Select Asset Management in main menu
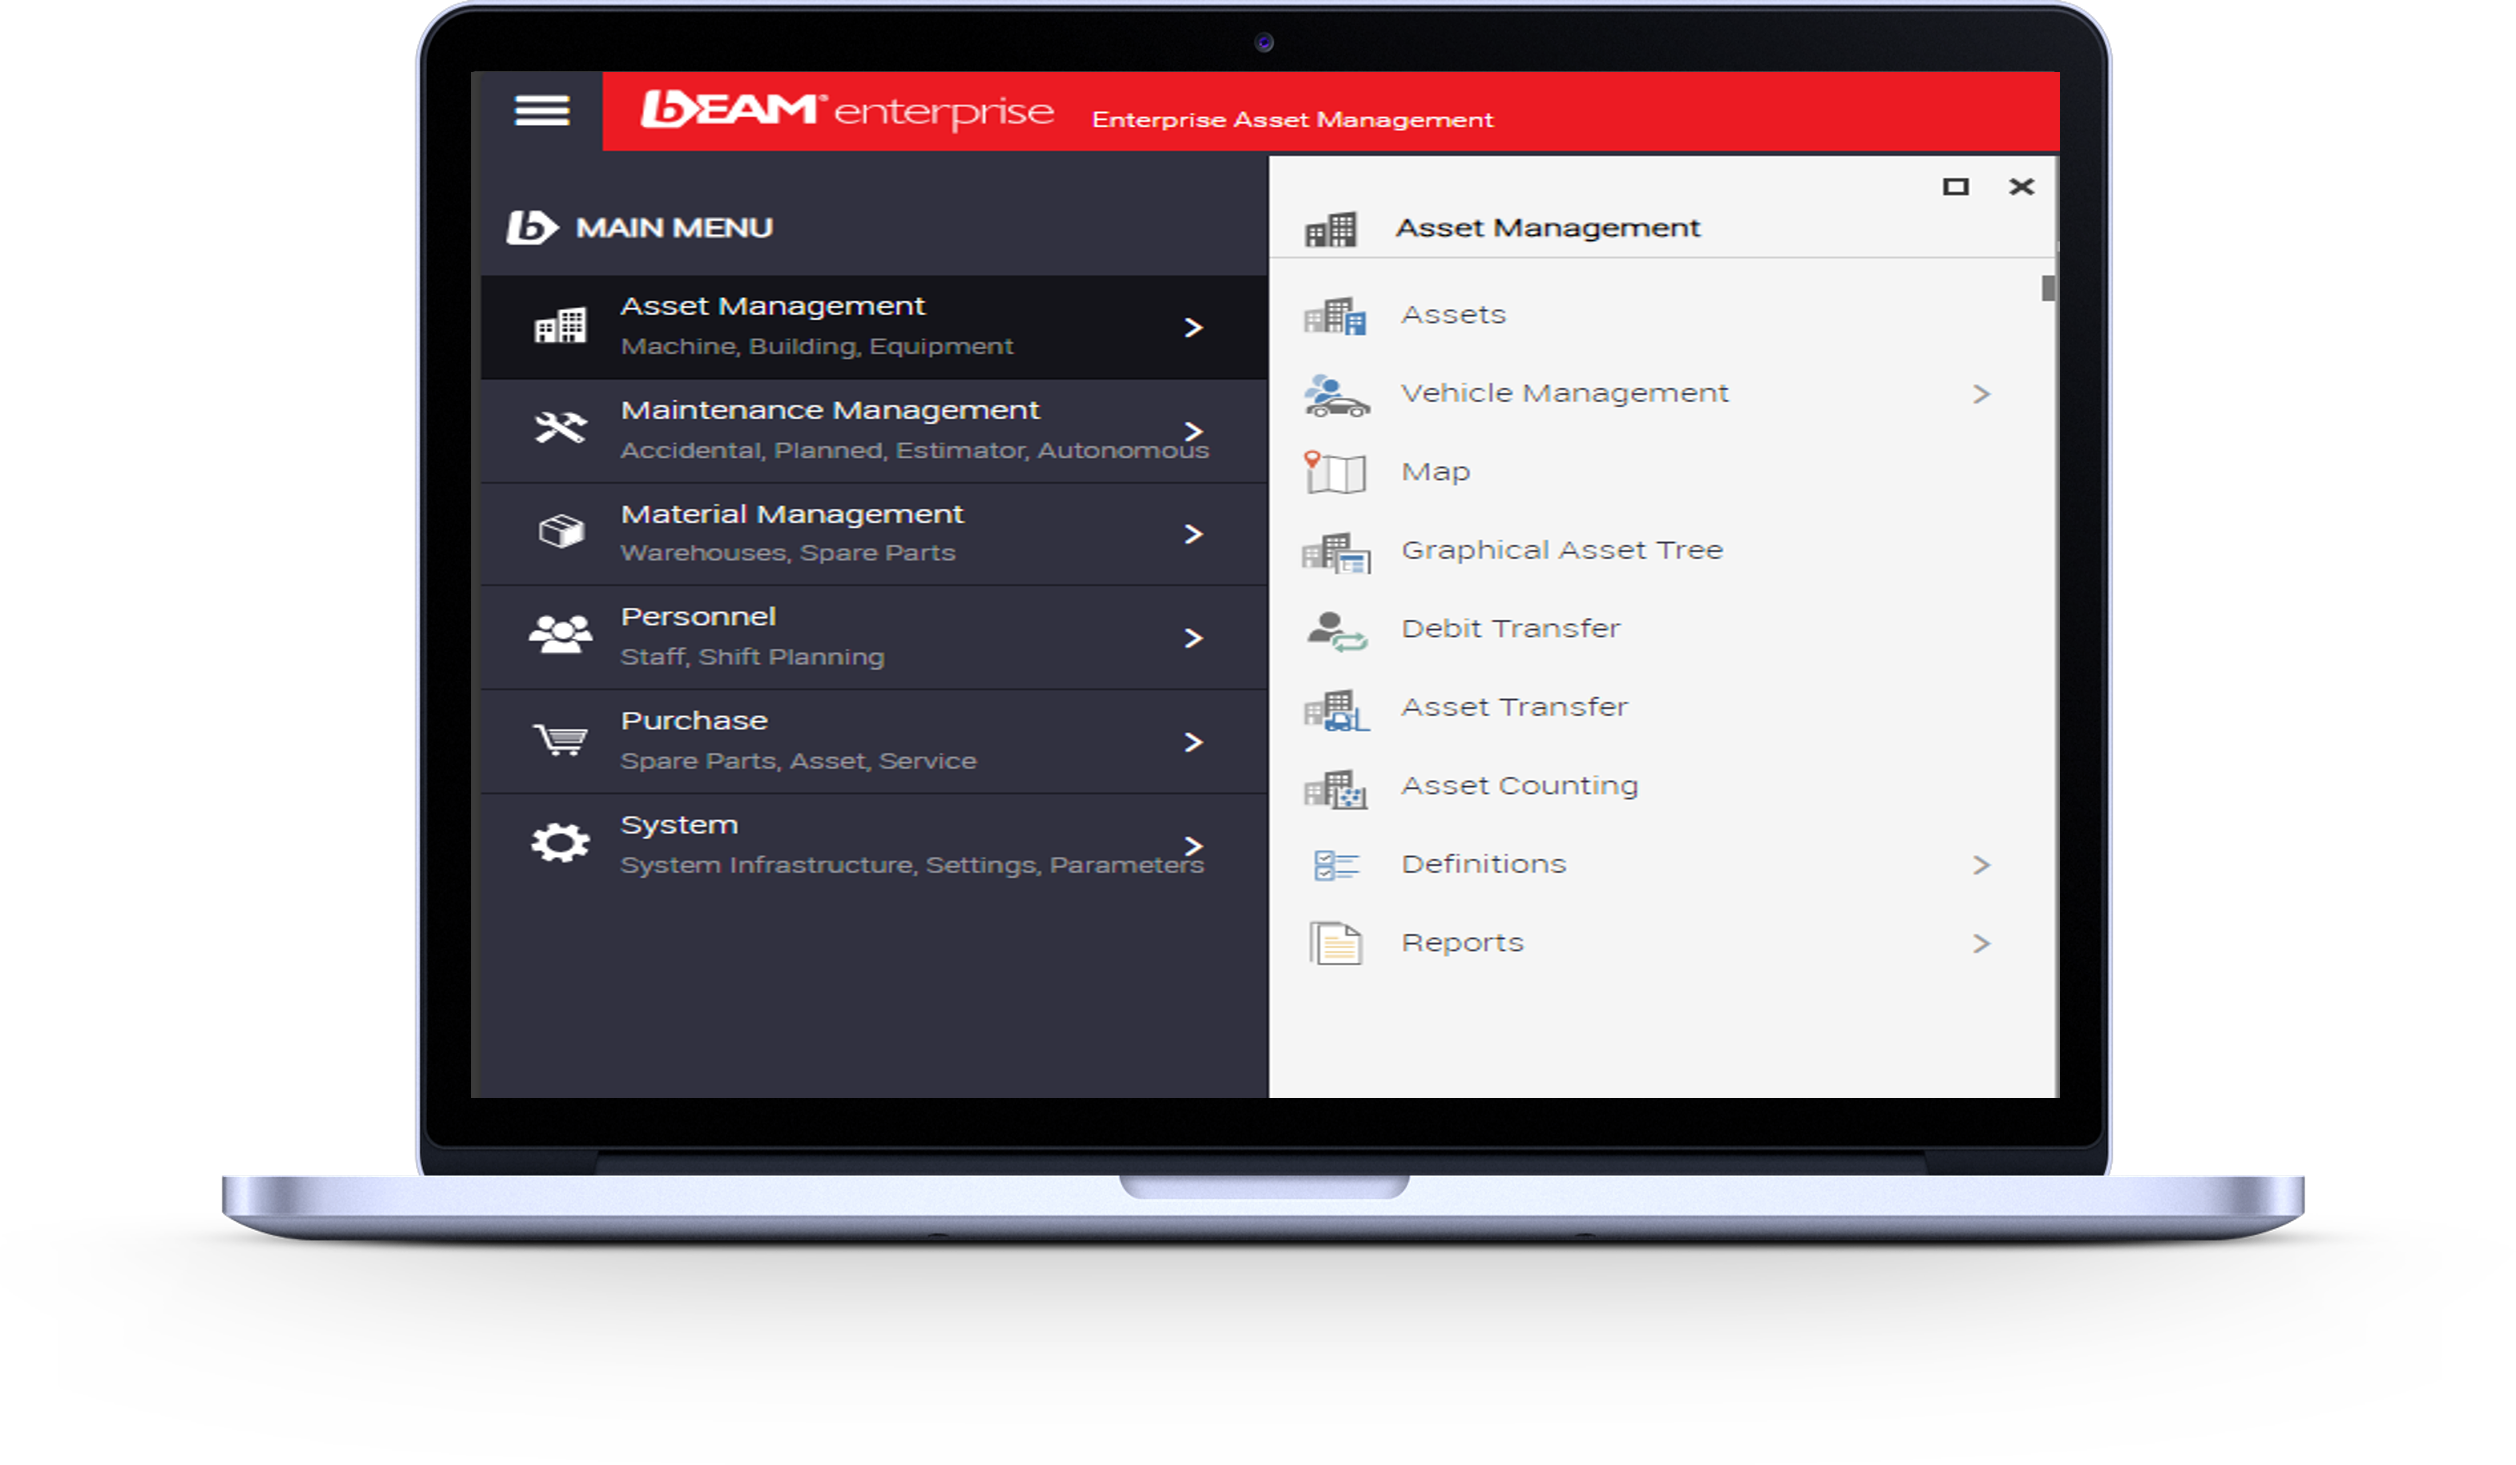The width and height of the screenshot is (2516, 1465). (x=874, y=327)
